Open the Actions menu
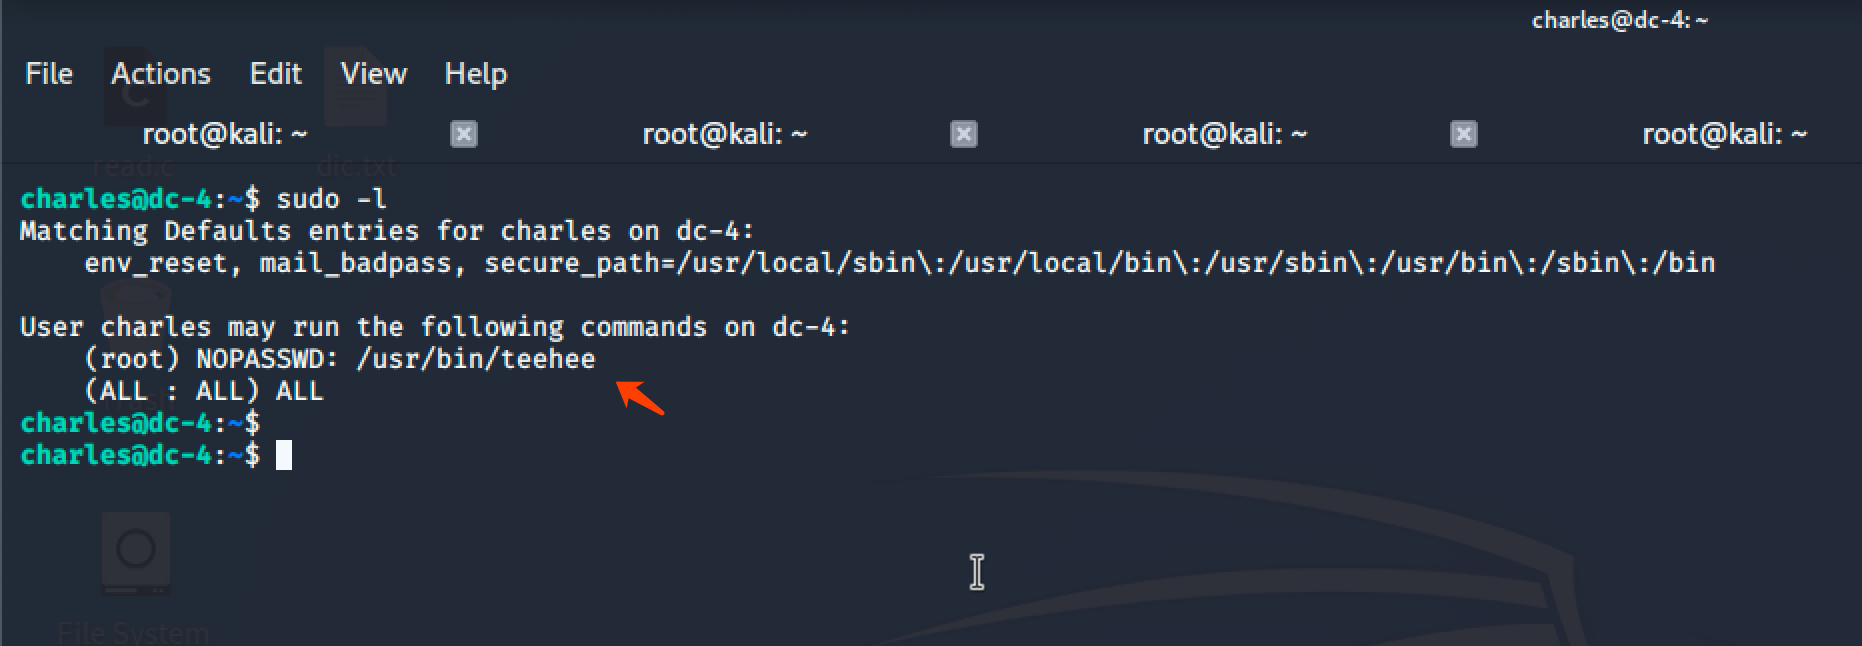 click(161, 74)
